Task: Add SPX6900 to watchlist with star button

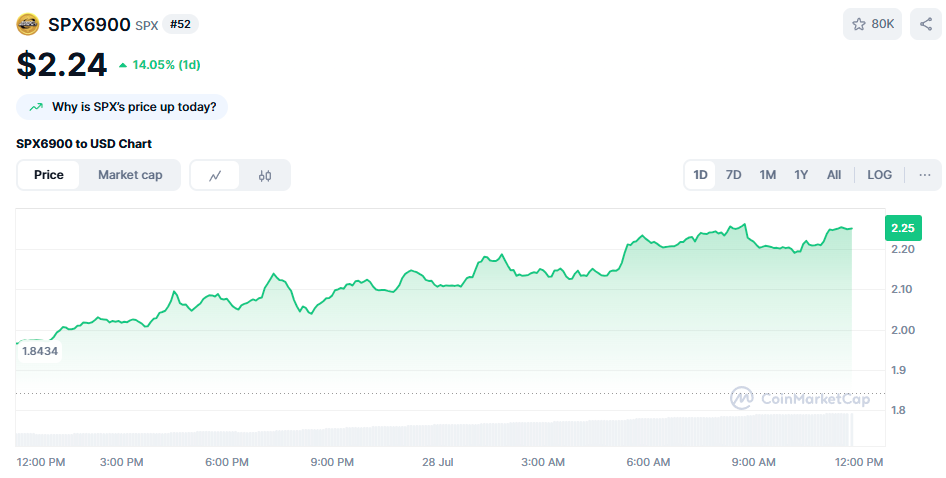Action: (872, 24)
